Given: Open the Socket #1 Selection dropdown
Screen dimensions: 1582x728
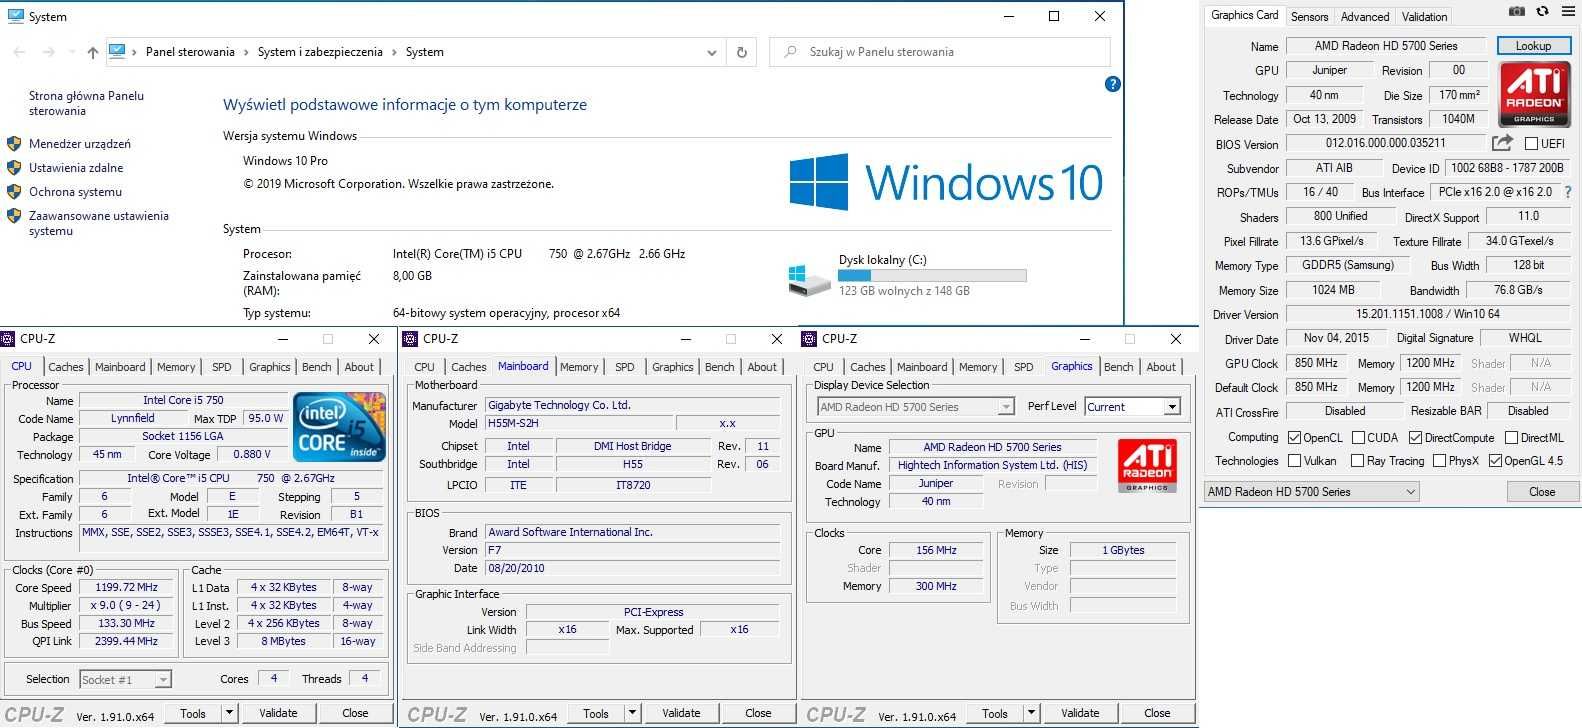Looking at the screenshot, I should (x=125, y=680).
